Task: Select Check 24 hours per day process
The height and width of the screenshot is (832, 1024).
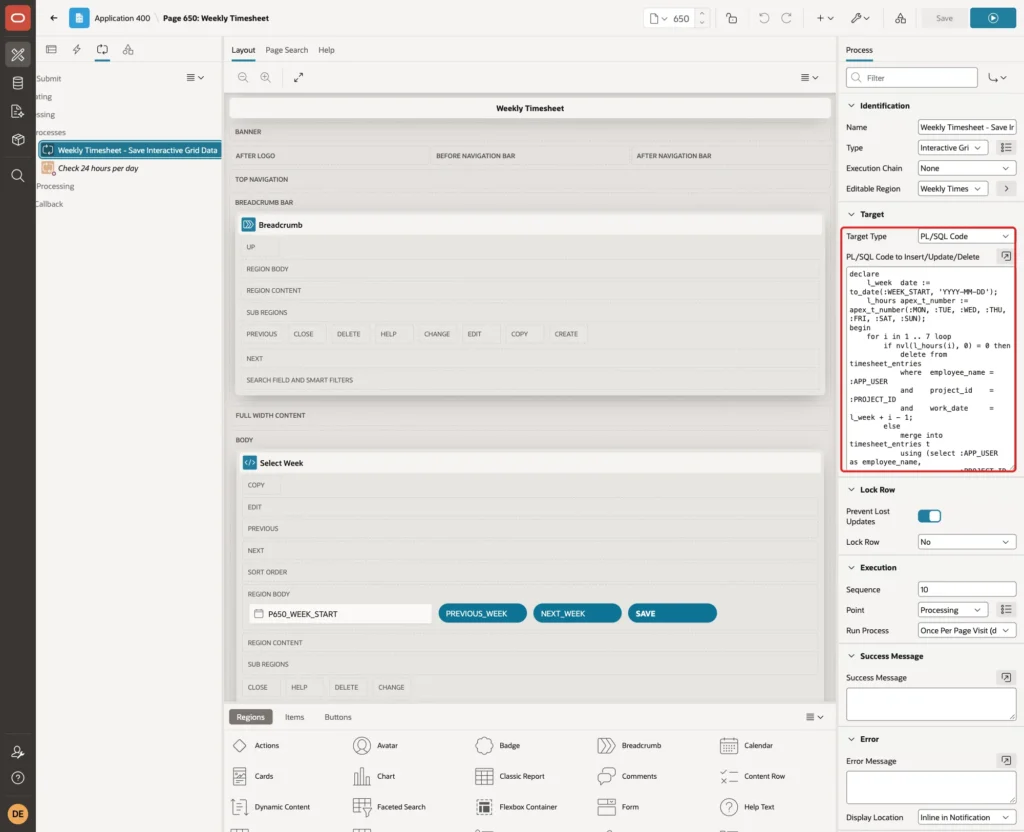Action: (98, 168)
